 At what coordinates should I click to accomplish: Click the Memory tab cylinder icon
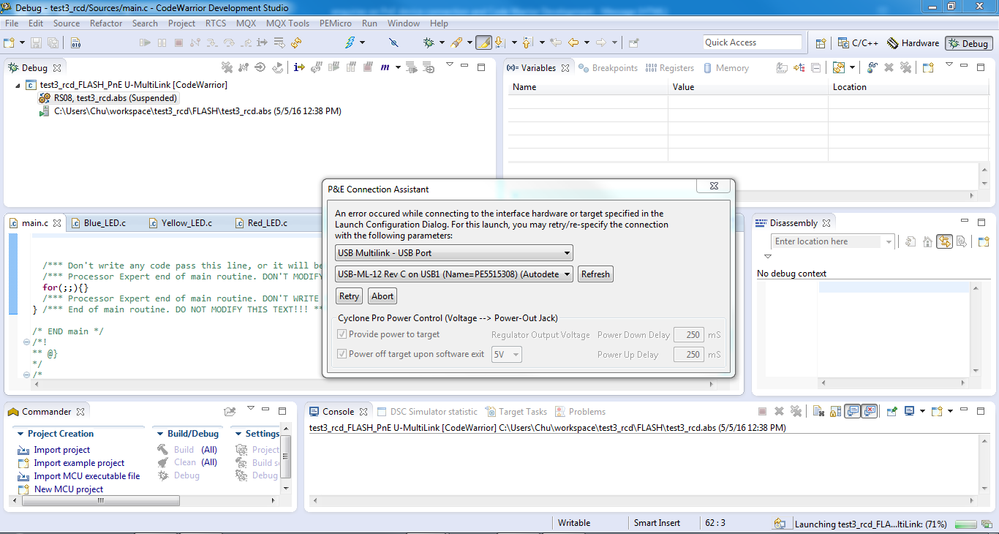707,68
